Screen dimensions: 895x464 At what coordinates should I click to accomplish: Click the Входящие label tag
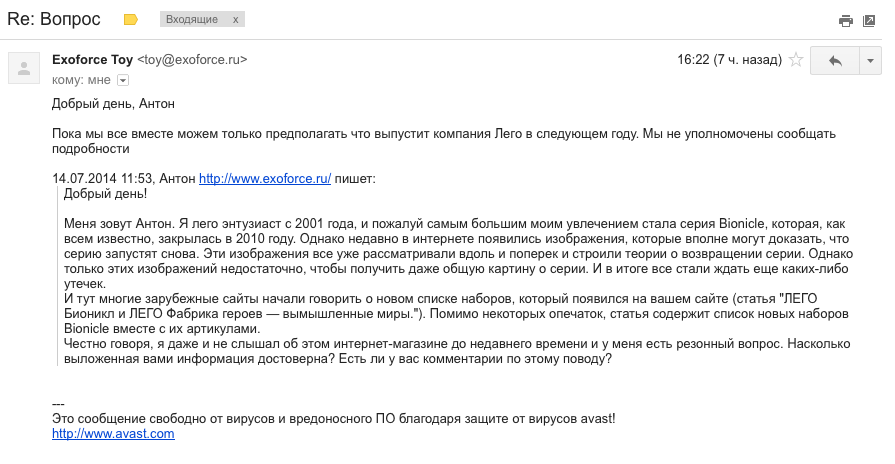point(192,19)
